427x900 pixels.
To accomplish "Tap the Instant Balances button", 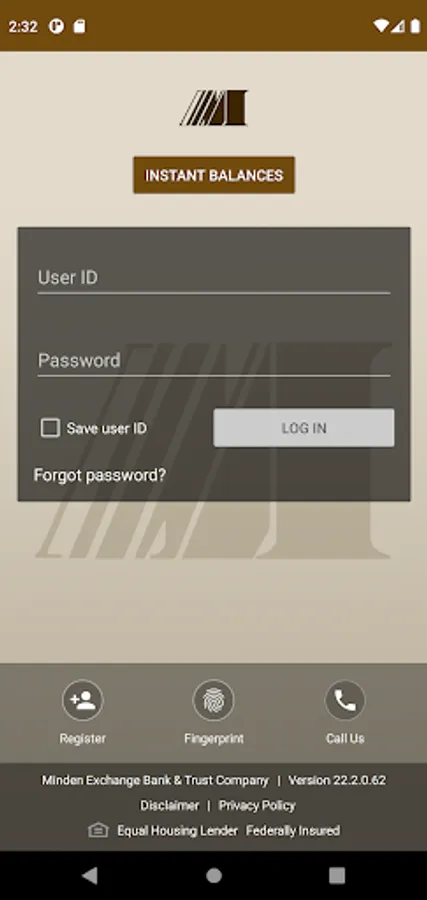I will click(214, 175).
